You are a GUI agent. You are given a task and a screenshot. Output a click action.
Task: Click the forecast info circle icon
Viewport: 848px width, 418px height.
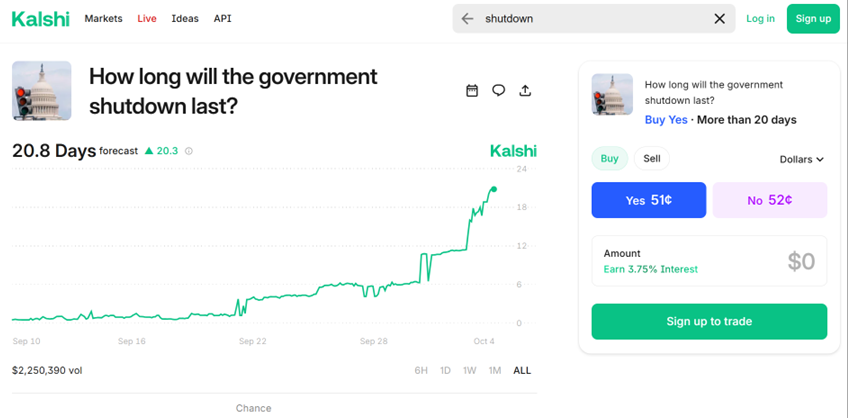tap(189, 152)
